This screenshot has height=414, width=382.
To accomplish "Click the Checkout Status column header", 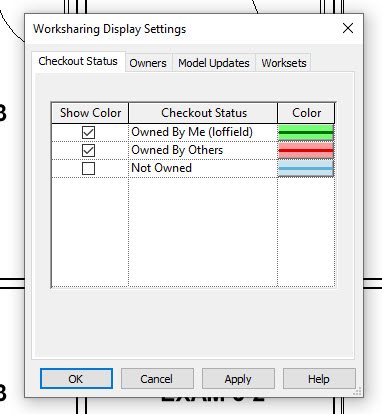I will coord(203,113).
